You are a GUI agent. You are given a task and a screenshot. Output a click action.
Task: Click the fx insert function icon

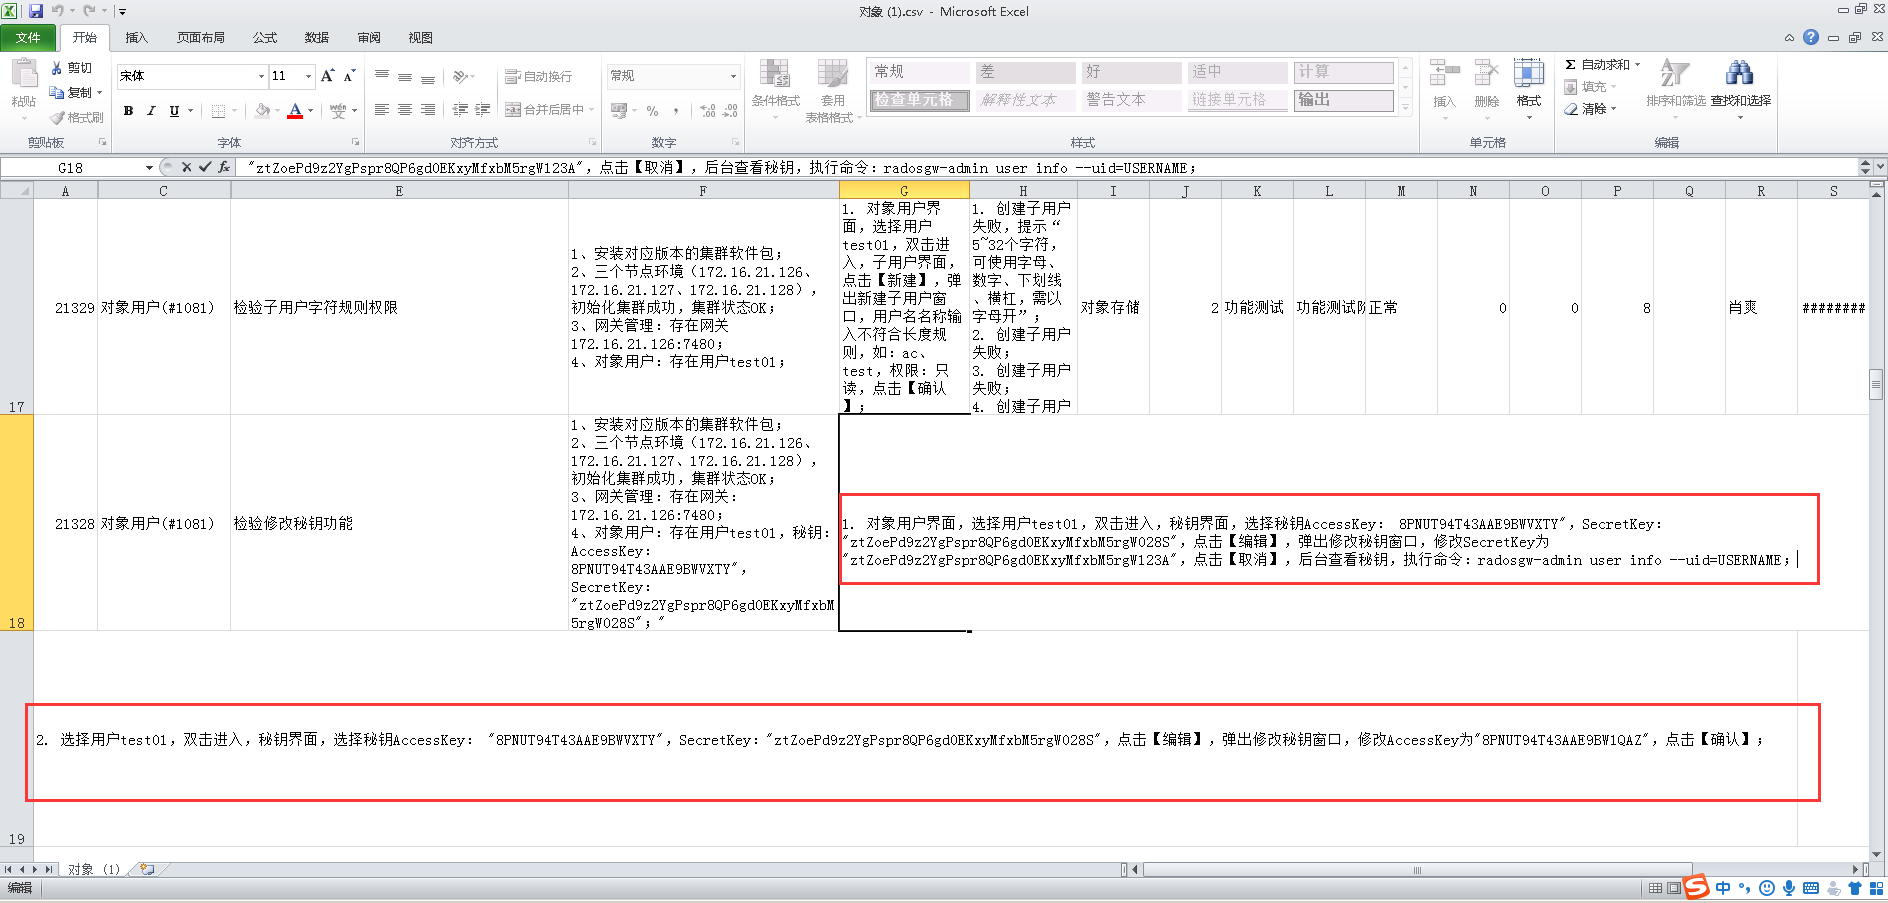(x=223, y=168)
